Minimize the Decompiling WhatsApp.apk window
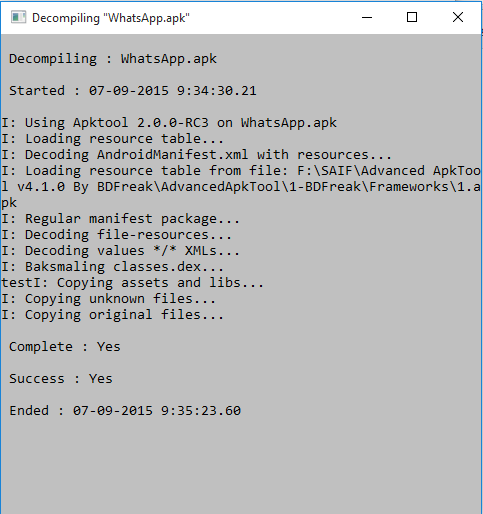Screen dimensions: 483x514 pos(367,17)
